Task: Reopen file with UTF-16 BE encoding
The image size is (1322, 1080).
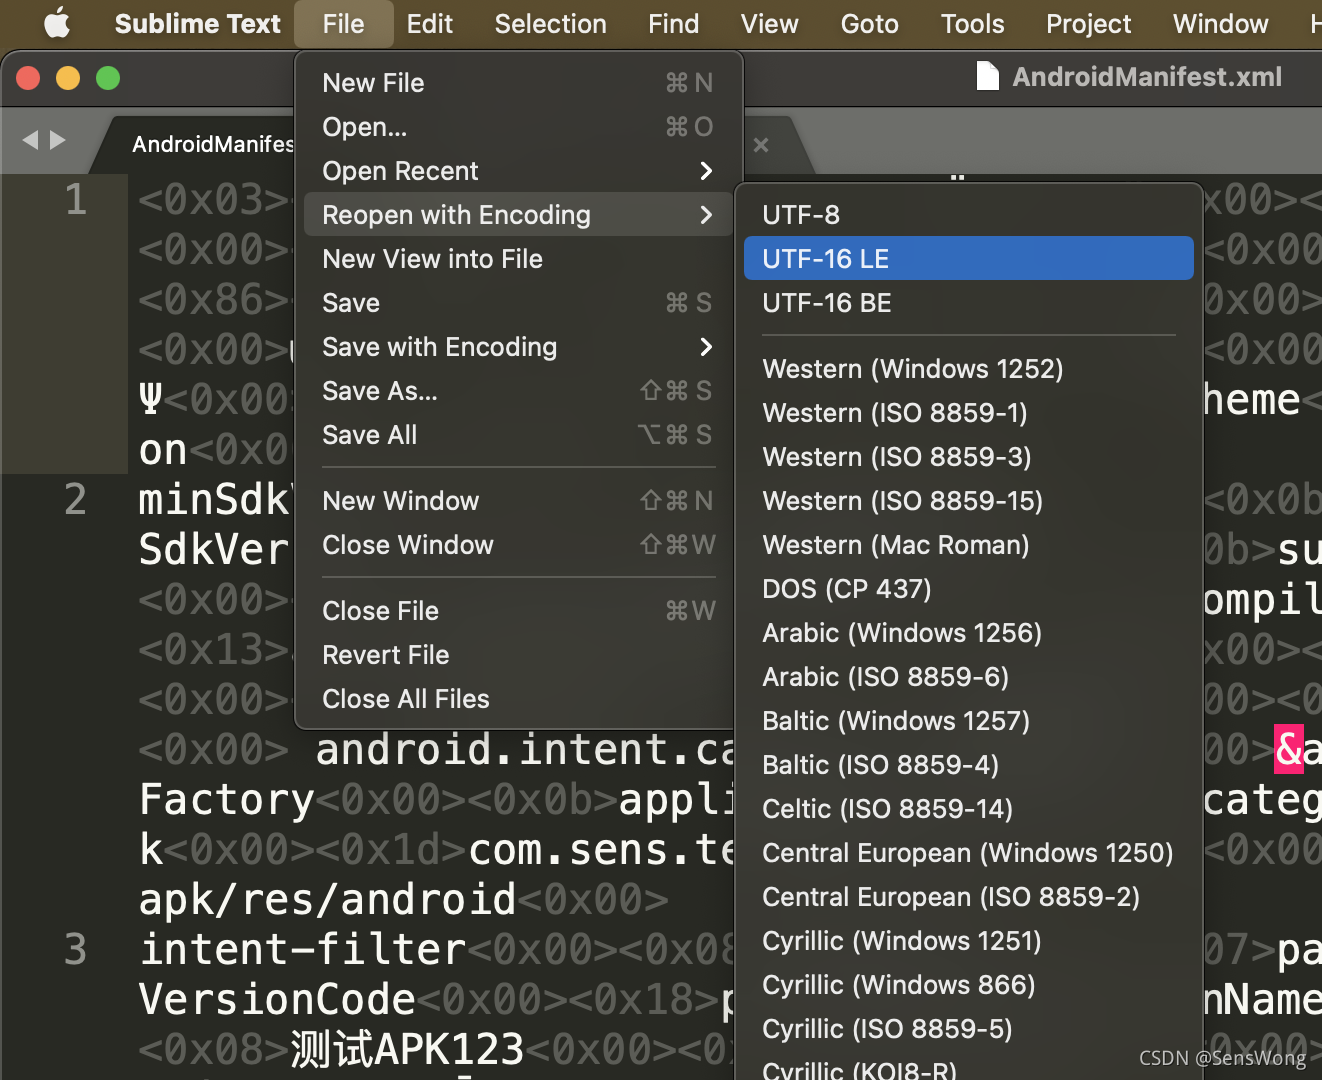Action: pos(969,303)
